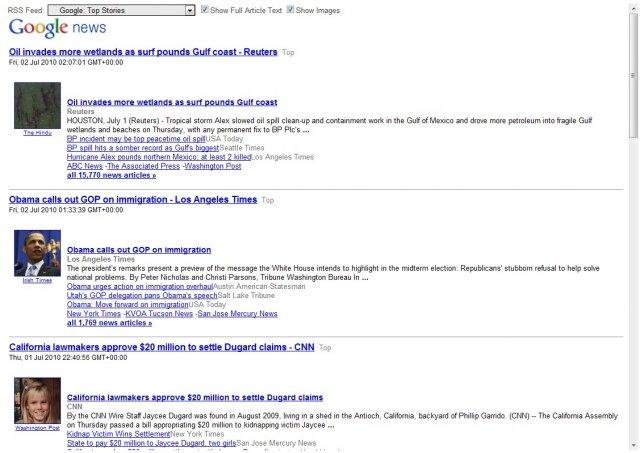
Task: Click the 'Top' tag beside Los Angeles Times headline
Action: click(268, 200)
